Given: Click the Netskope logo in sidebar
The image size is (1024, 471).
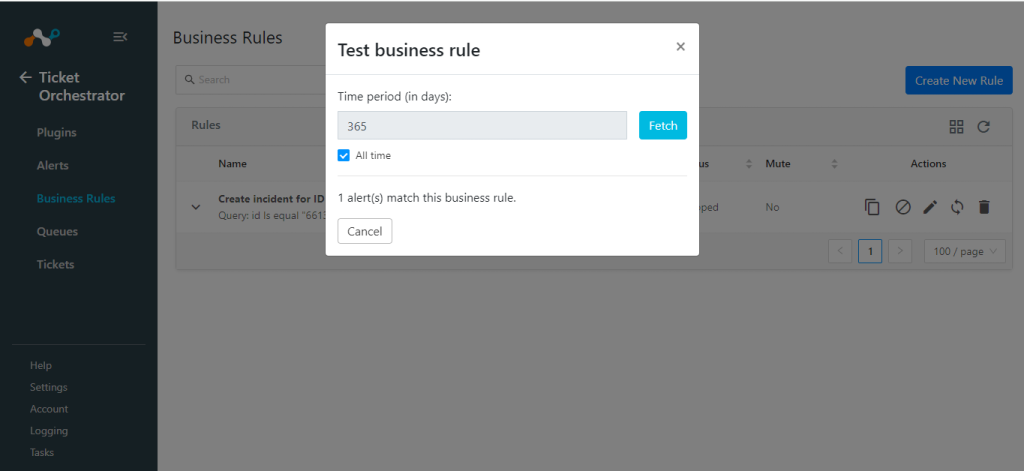Looking at the screenshot, I should tap(42, 37).
